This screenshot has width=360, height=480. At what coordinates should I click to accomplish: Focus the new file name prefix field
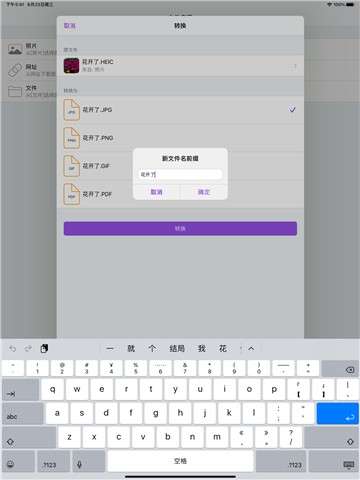[180, 174]
